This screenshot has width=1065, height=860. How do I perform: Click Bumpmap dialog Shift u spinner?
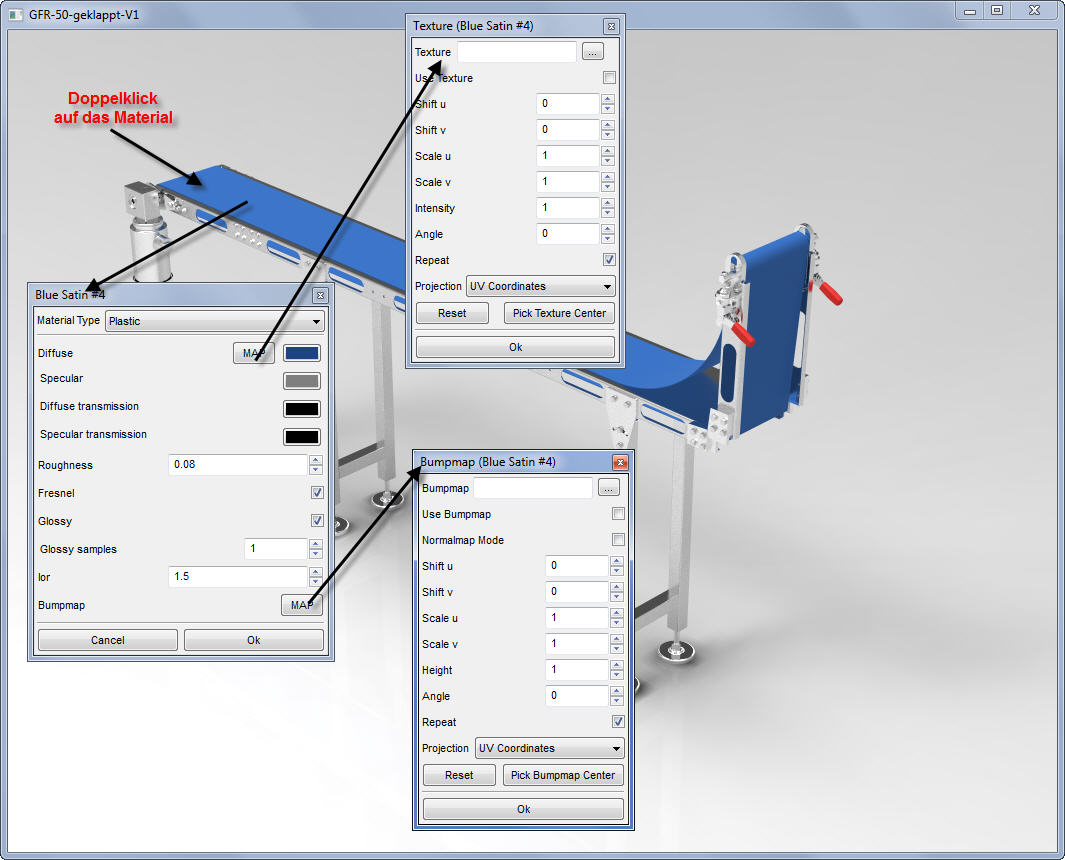[617, 566]
